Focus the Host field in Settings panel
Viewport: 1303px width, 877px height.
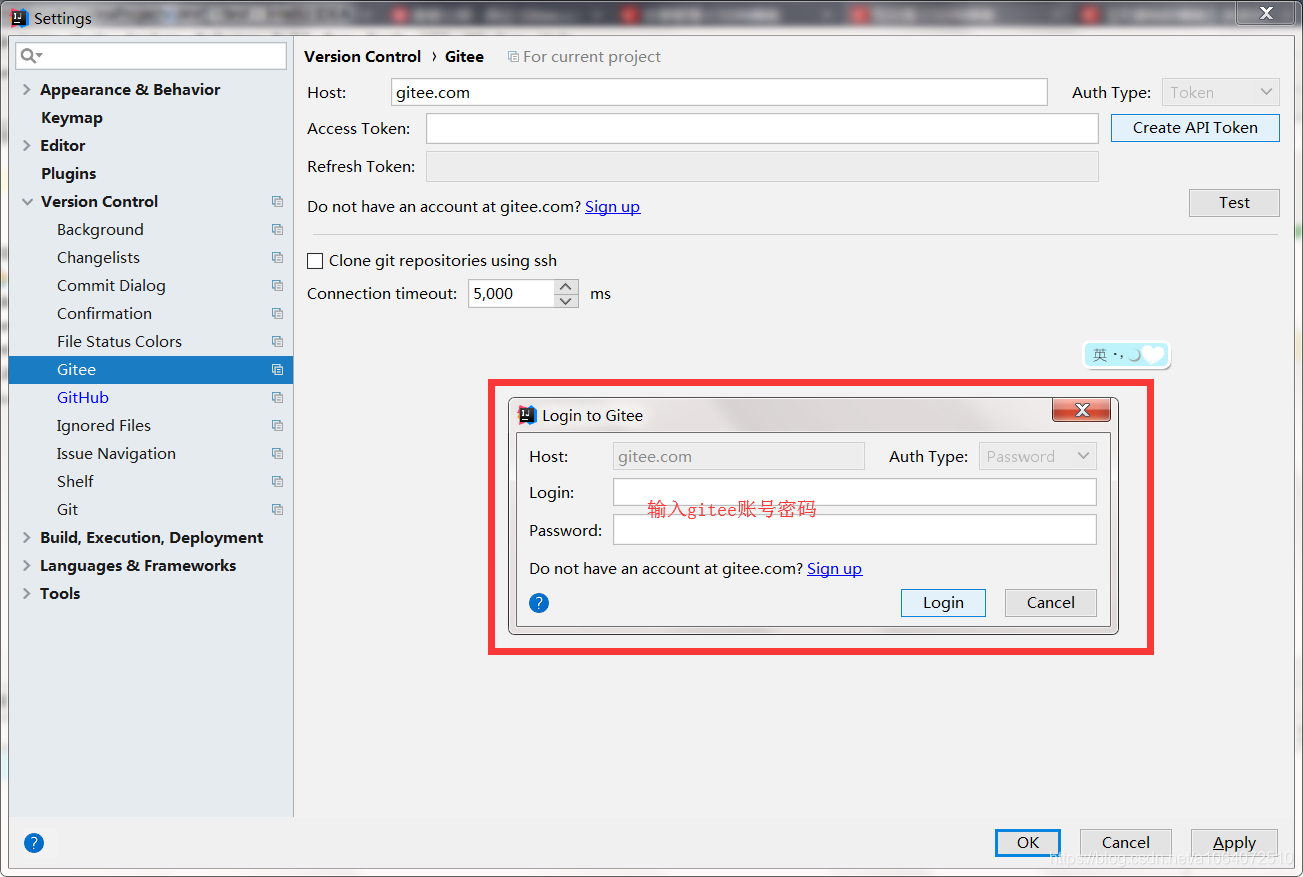719,92
